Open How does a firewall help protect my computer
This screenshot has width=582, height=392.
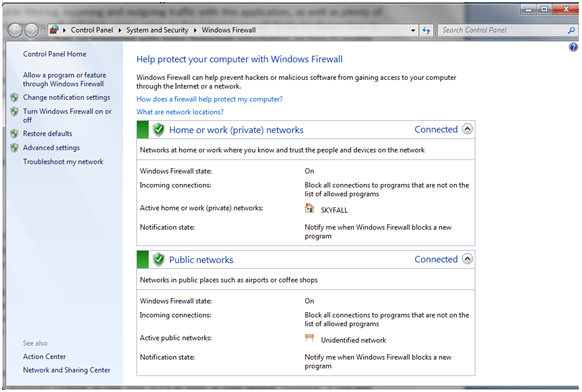[x=209, y=99]
